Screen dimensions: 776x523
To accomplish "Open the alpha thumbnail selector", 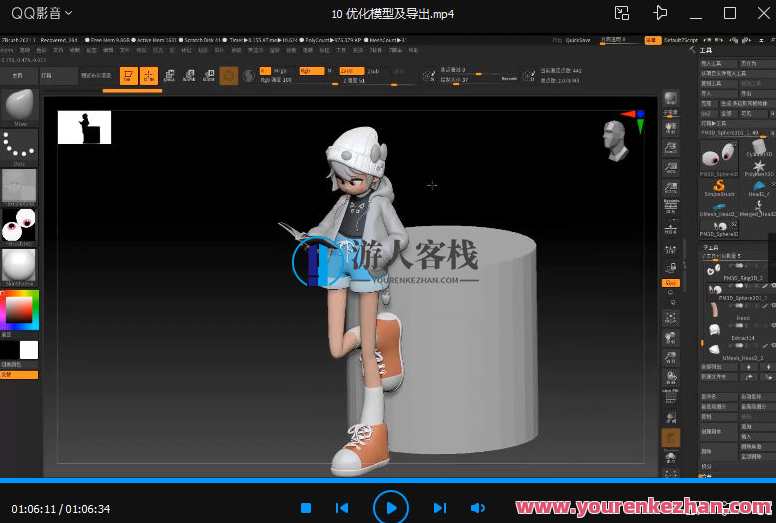I will pos(19,187).
